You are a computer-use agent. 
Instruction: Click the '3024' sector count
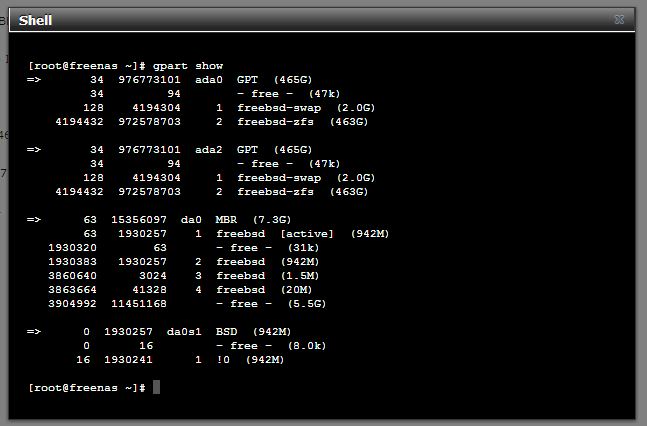(153, 276)
